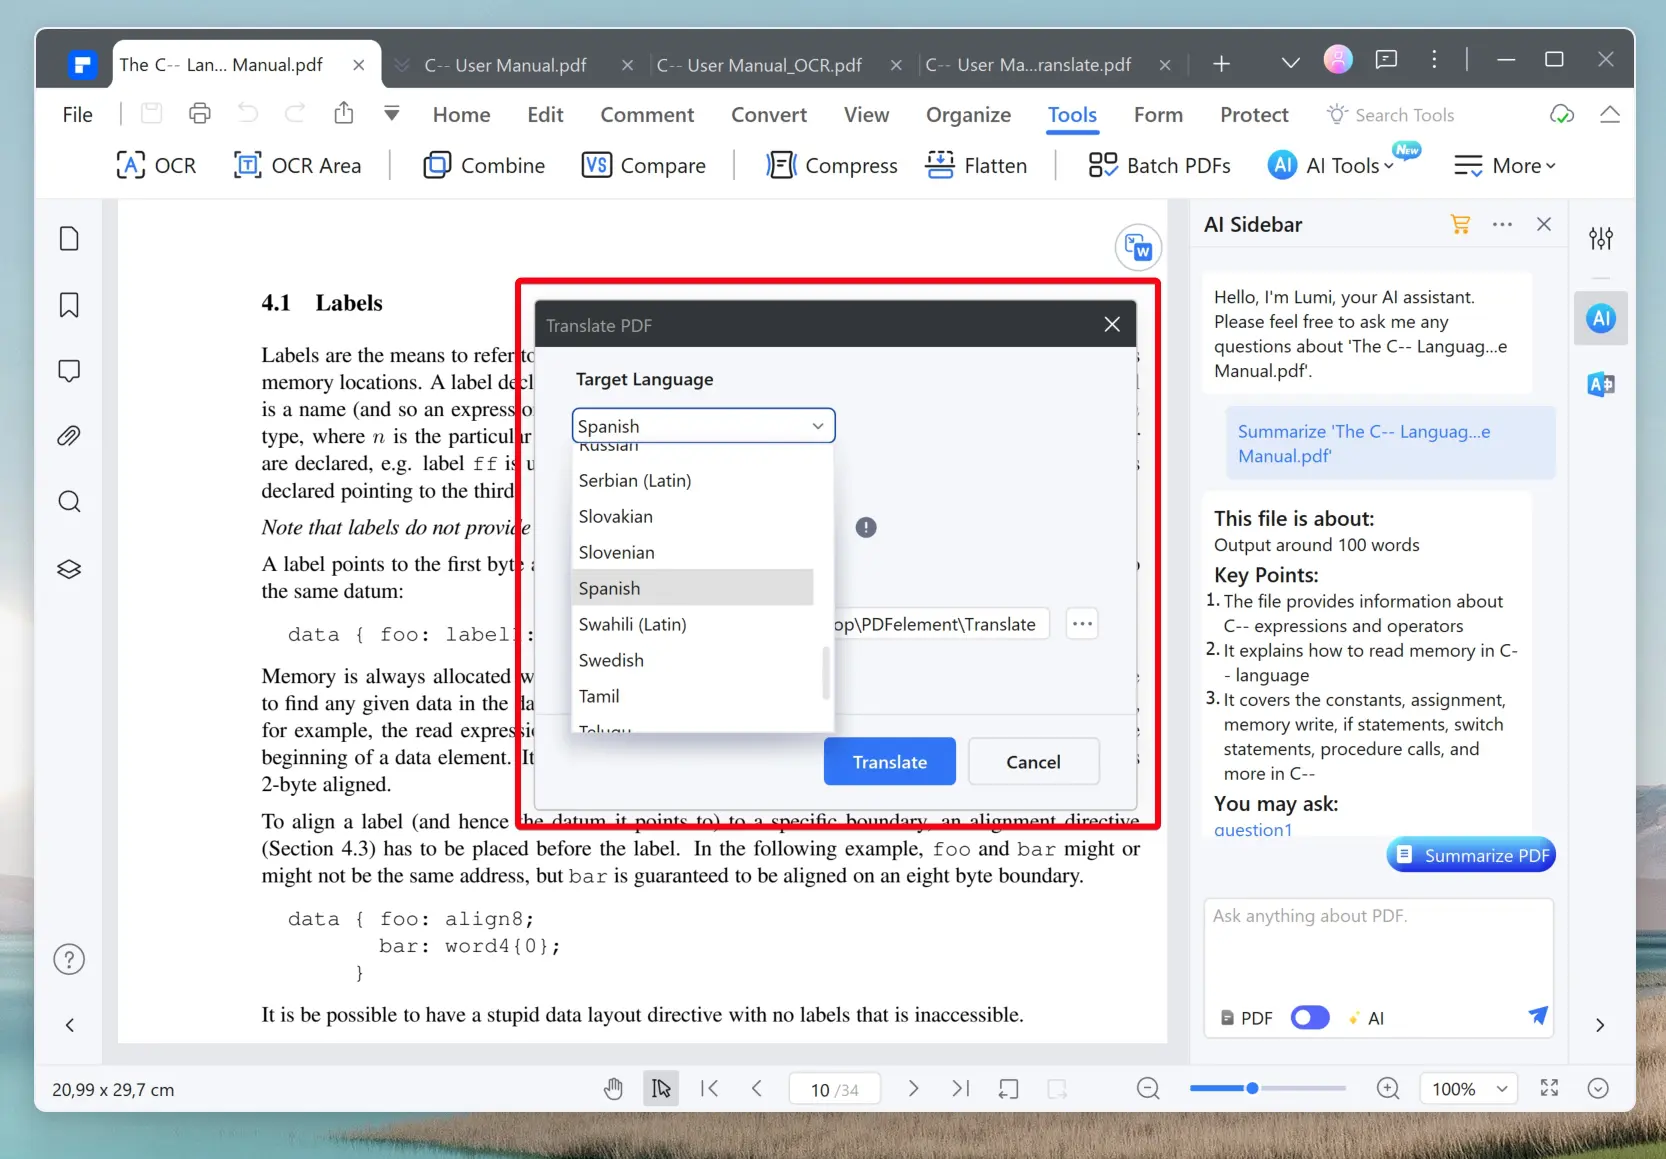Click the translate-to-Word floating icon
The width and height of the screenshot is (1666, 1159).
coord(1138,247)
